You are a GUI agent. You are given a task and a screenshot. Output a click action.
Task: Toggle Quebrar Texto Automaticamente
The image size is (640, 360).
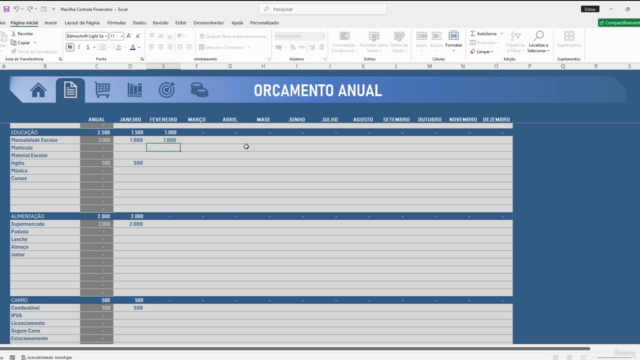tap(233, 36)
